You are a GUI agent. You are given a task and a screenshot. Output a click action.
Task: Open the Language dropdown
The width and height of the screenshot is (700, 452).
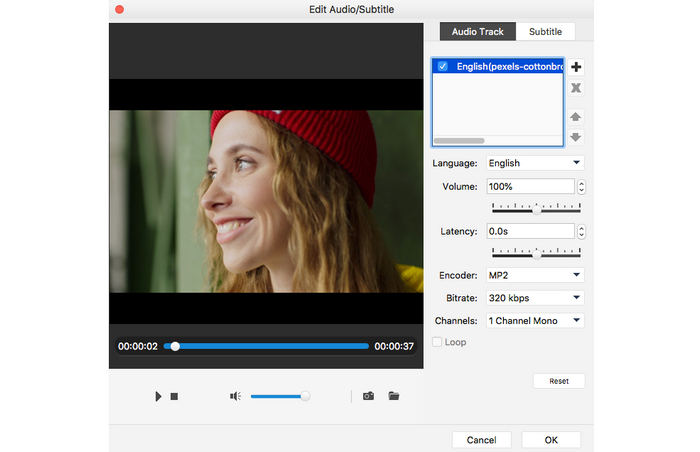click(x=535, y=163)
